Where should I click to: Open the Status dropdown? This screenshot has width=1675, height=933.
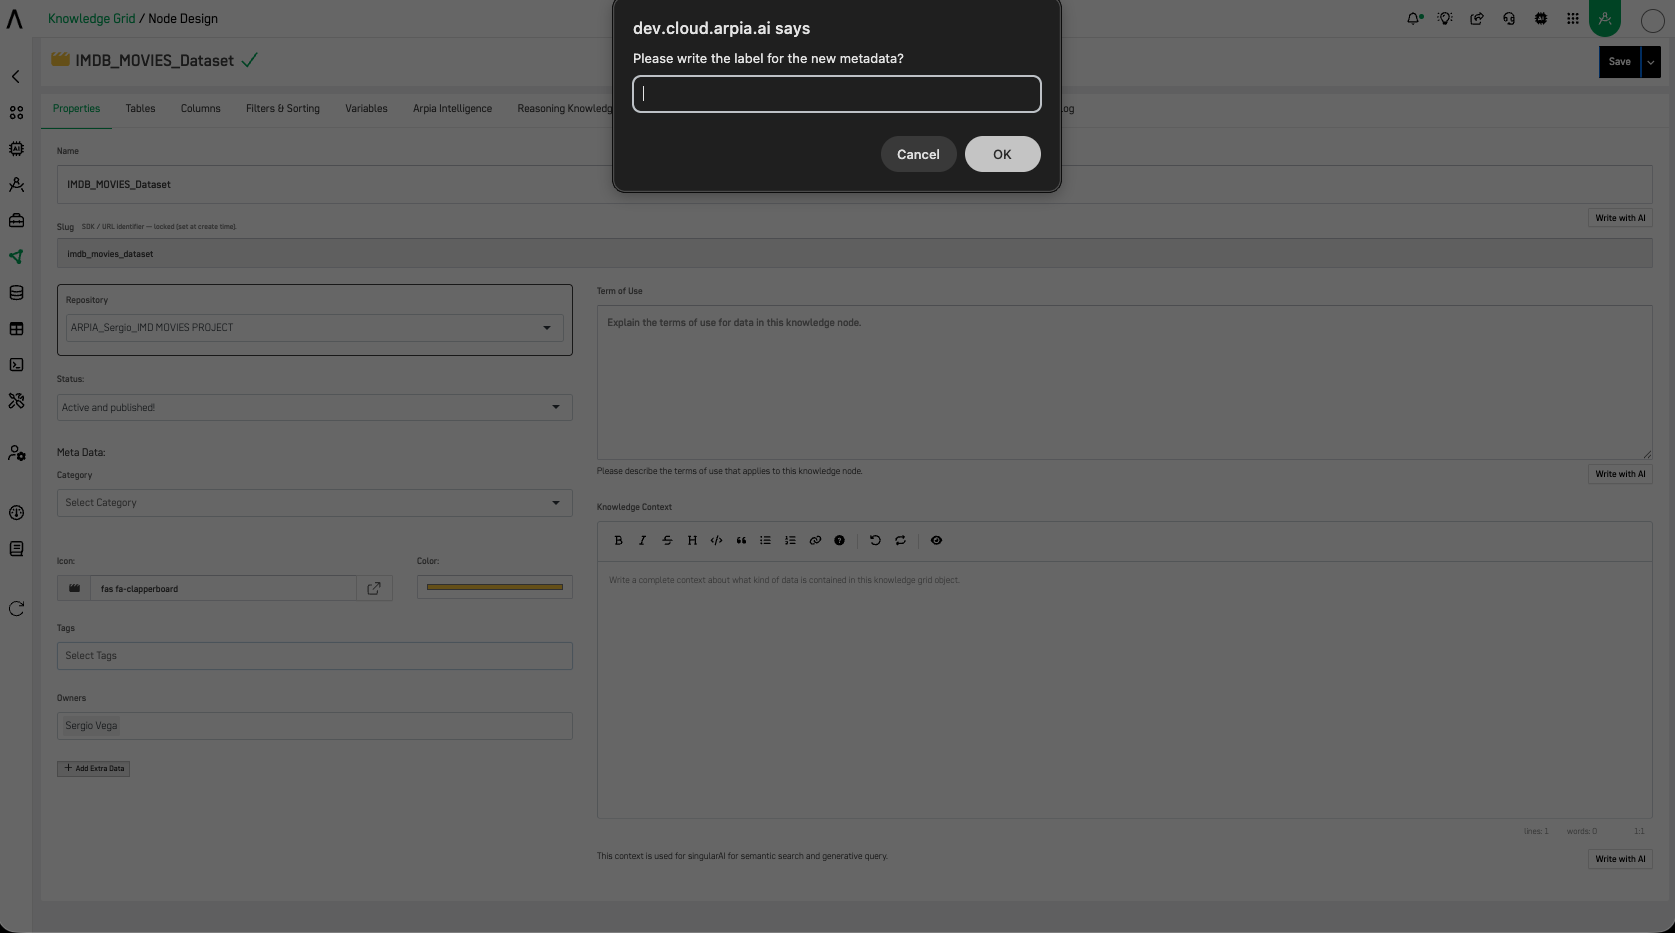pos(314,407)
